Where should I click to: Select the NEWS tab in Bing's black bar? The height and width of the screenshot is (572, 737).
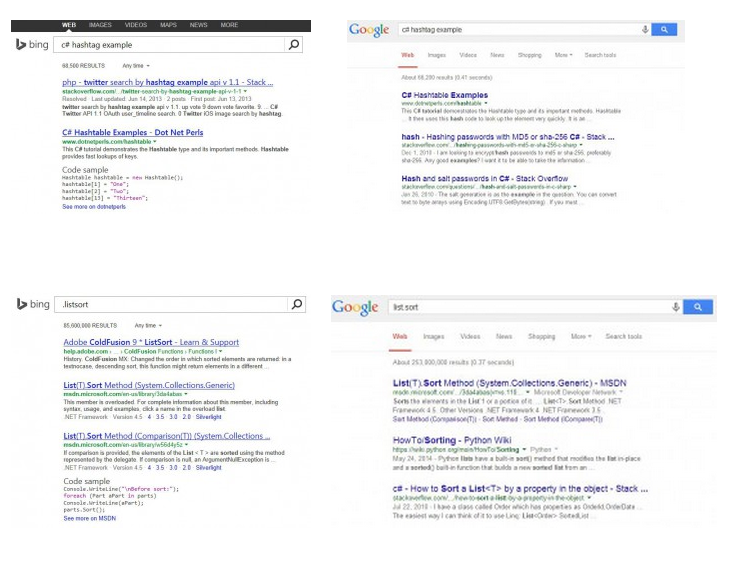[198, 25]
